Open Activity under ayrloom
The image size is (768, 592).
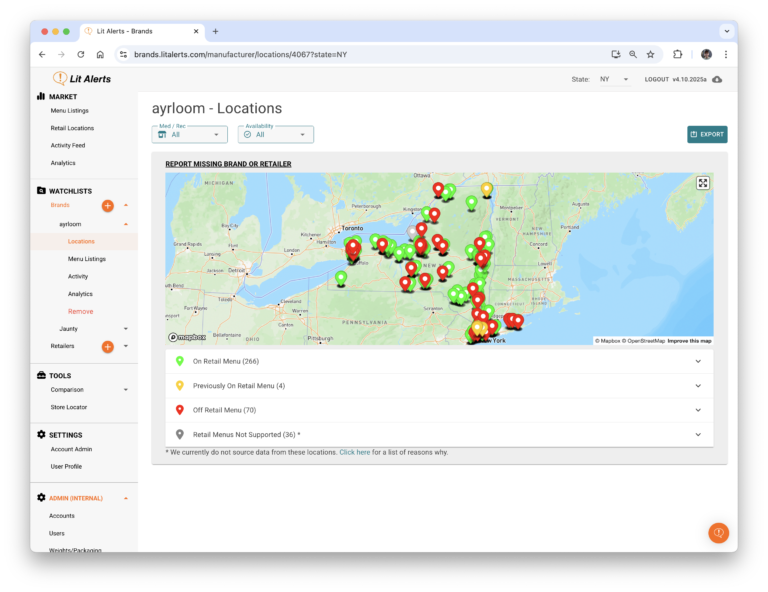(x=78, y=277)
